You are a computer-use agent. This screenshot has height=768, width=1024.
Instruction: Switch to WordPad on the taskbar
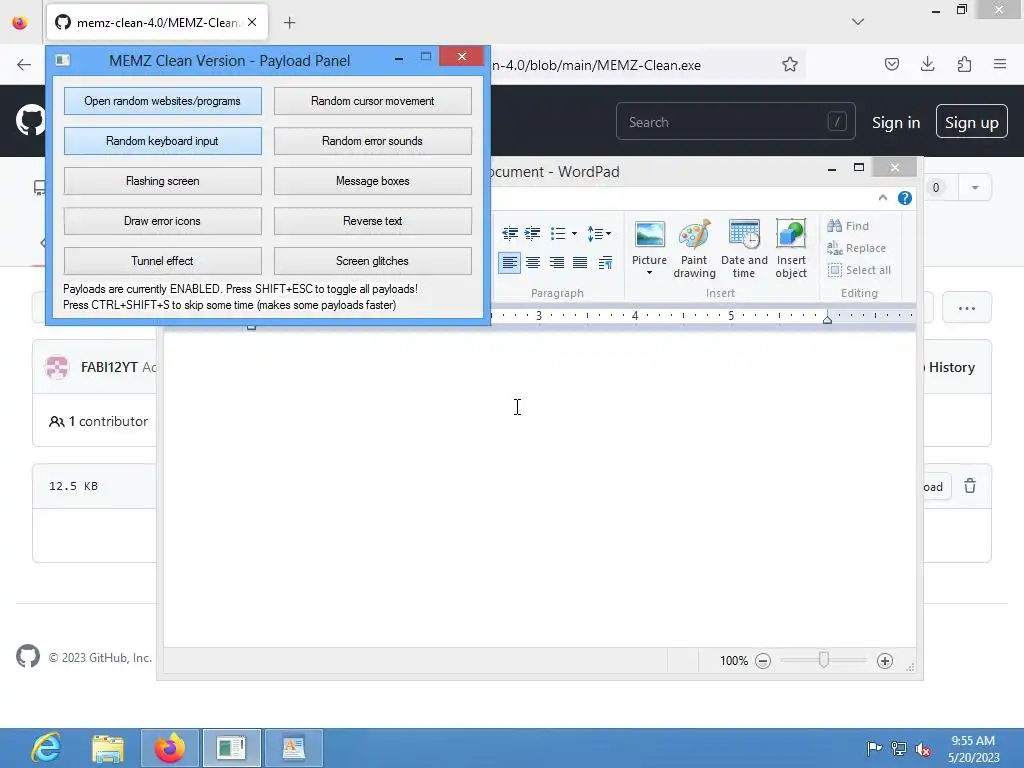pos(293,748)
